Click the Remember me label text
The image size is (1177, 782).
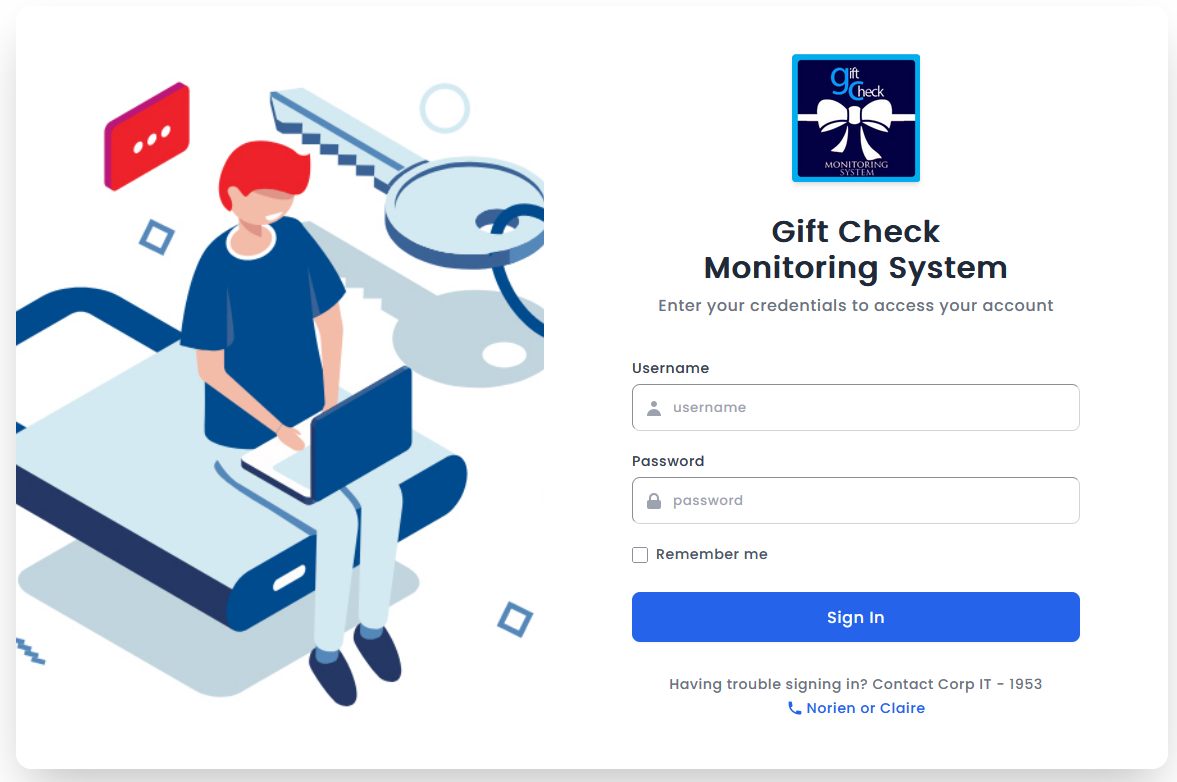click(711, 554)
